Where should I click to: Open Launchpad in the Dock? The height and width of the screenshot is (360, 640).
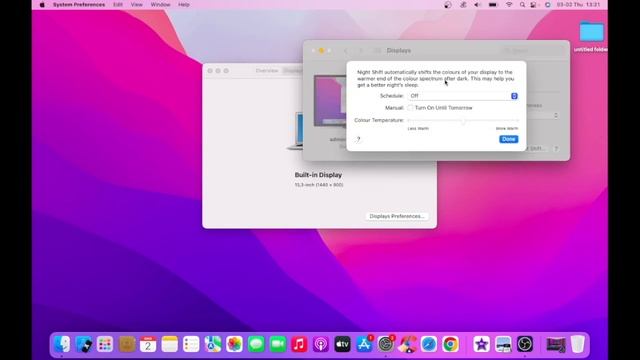(105, 344)
